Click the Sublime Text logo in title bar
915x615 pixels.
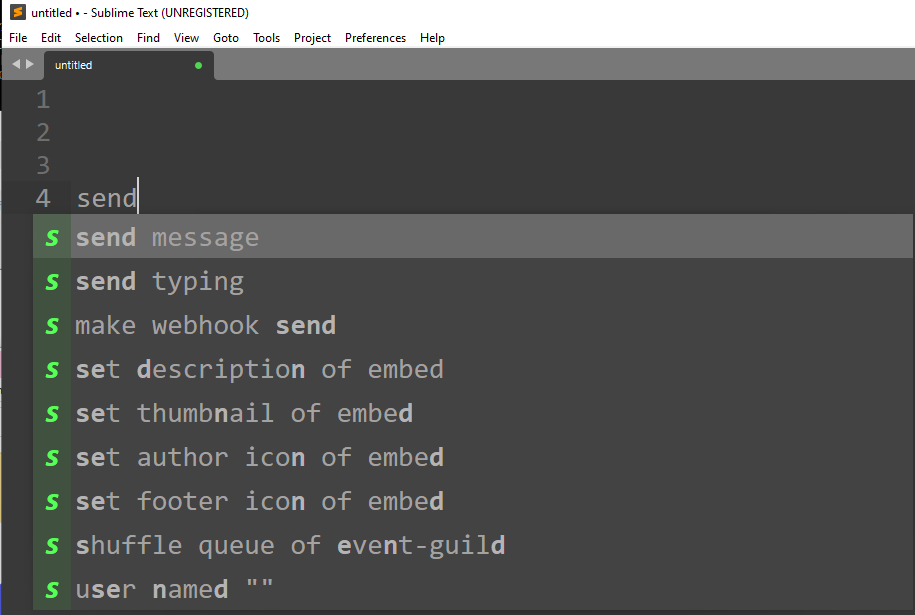18,12
